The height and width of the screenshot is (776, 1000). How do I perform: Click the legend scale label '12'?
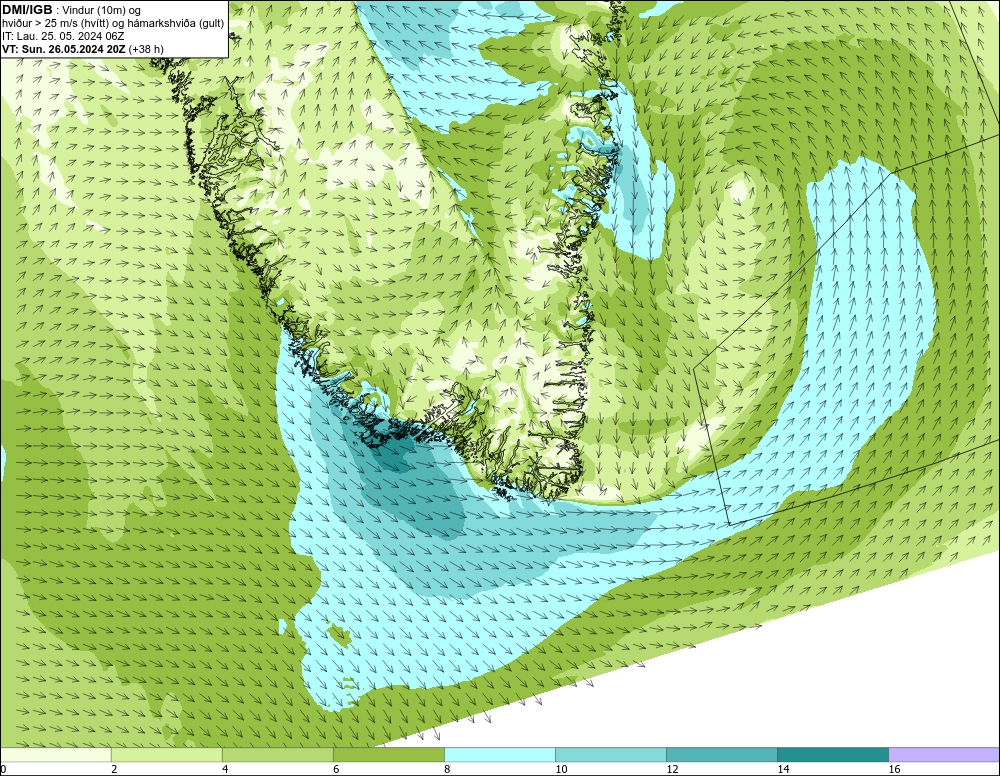[x=672, y=769]
